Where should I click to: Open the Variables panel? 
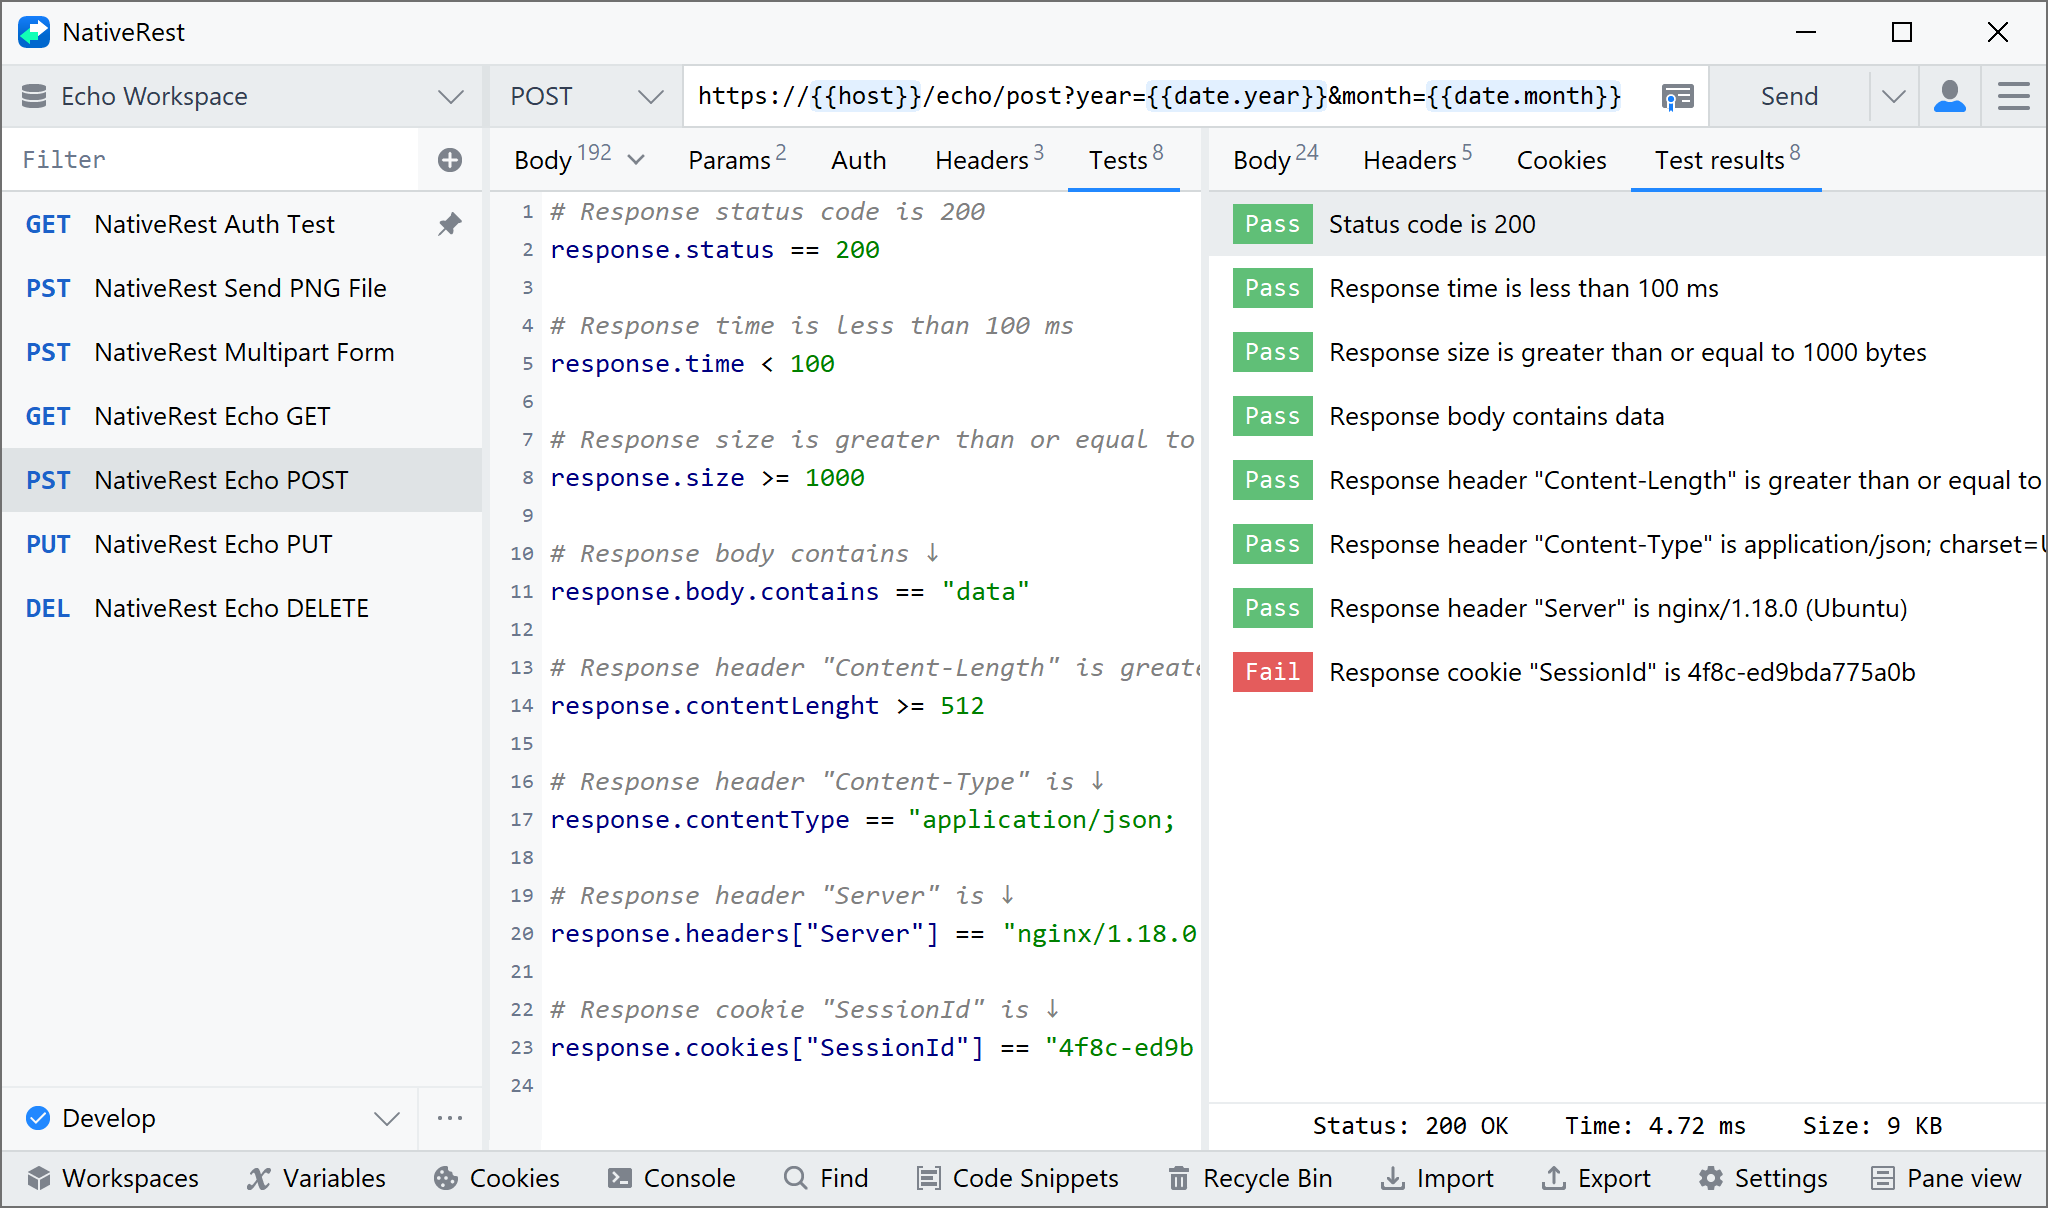316,1178
